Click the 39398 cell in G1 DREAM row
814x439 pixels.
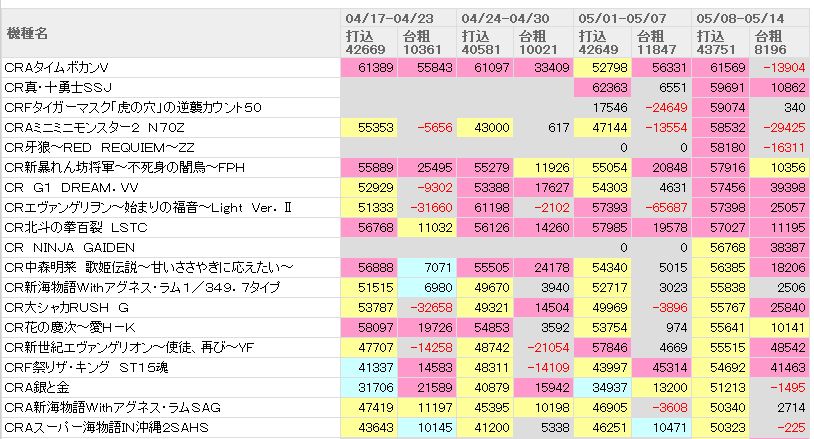tap(780, 187)
